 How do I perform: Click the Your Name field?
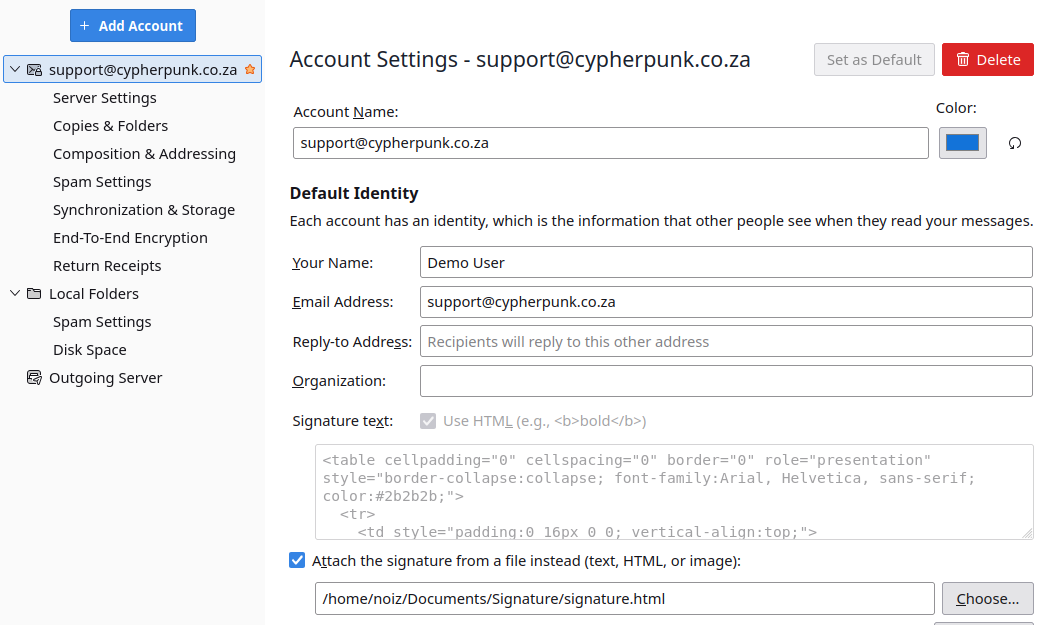pos(726,262)
